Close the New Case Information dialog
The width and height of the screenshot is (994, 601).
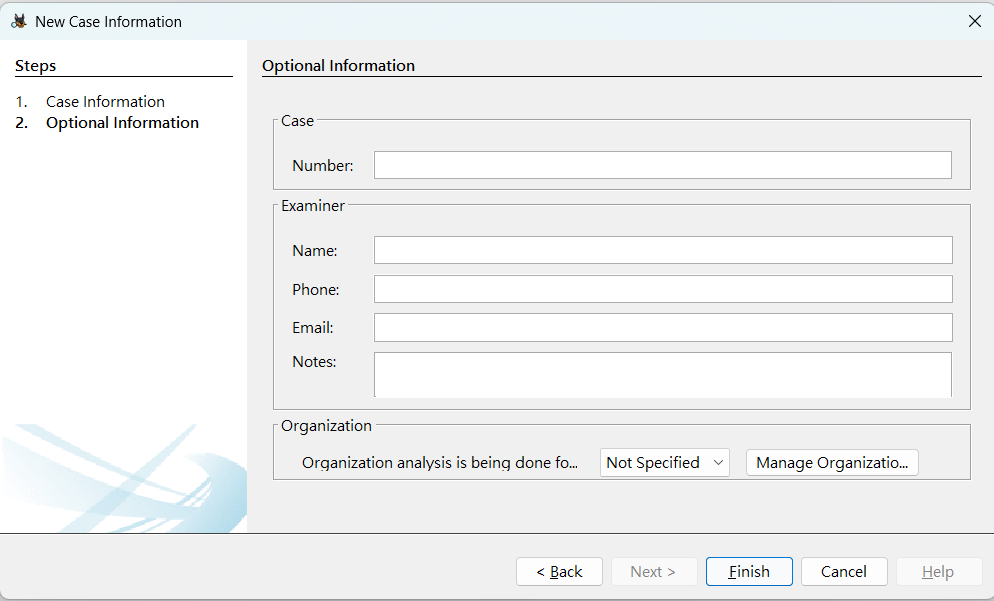tap(975, 21)
